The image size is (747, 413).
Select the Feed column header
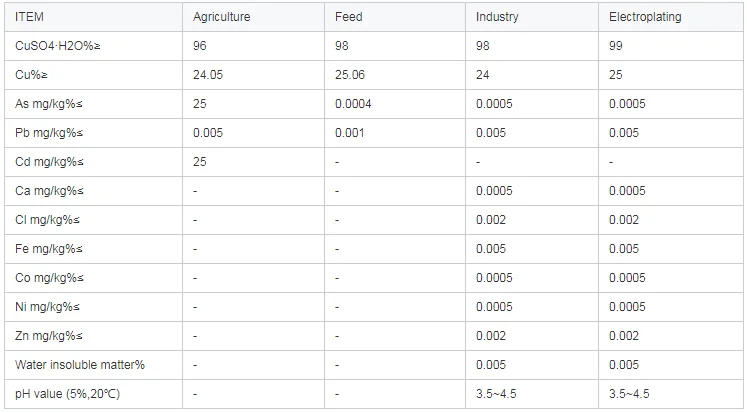[349, 17]
